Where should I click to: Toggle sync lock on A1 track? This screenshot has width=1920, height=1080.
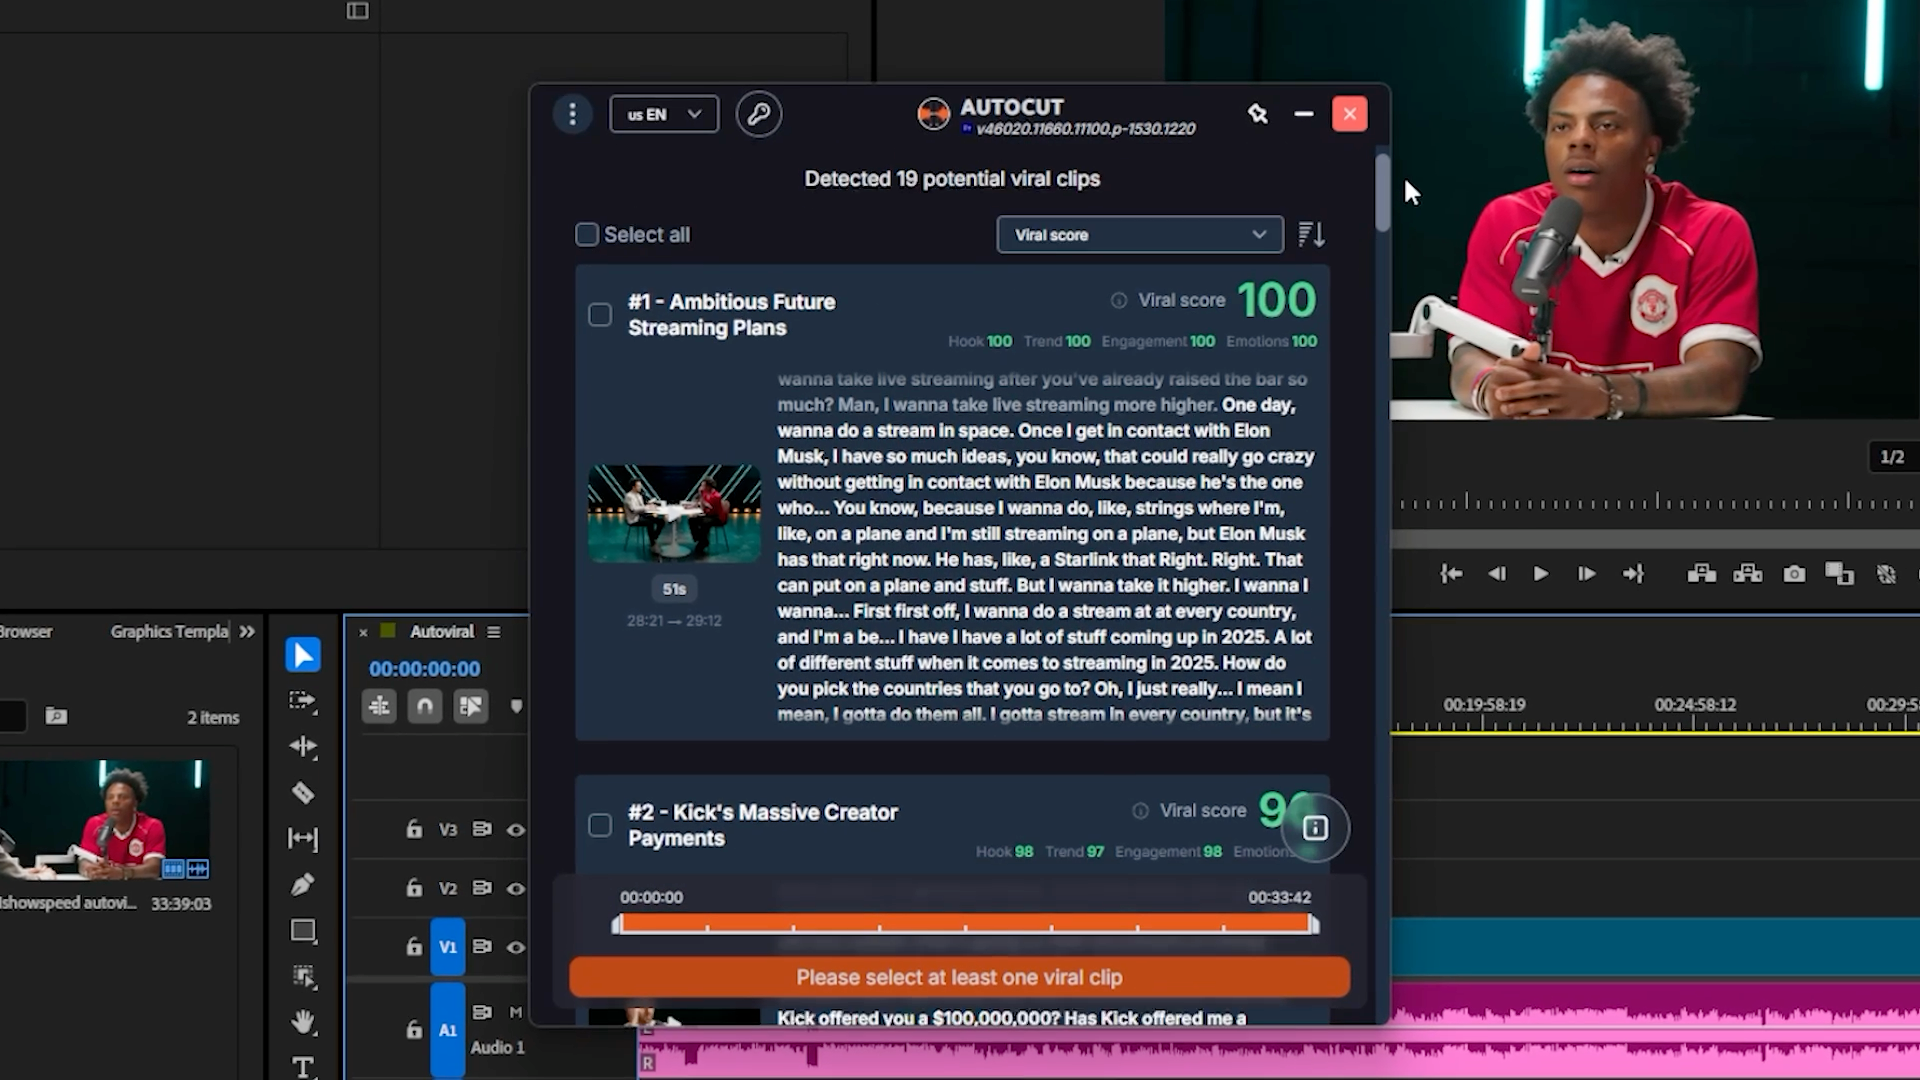click(x=481, y=1013)
